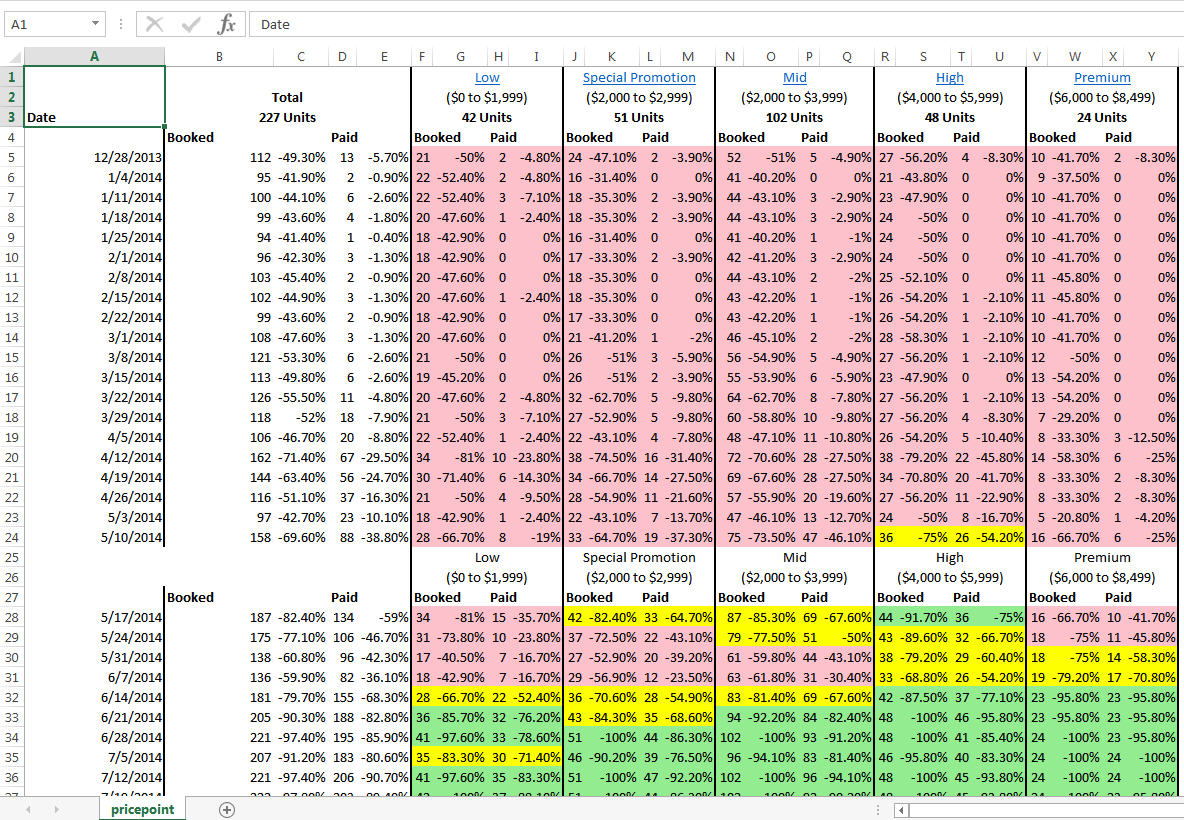
Task: Click the vertical ellipsis beside the Name Box
Action: pos(119,24)
